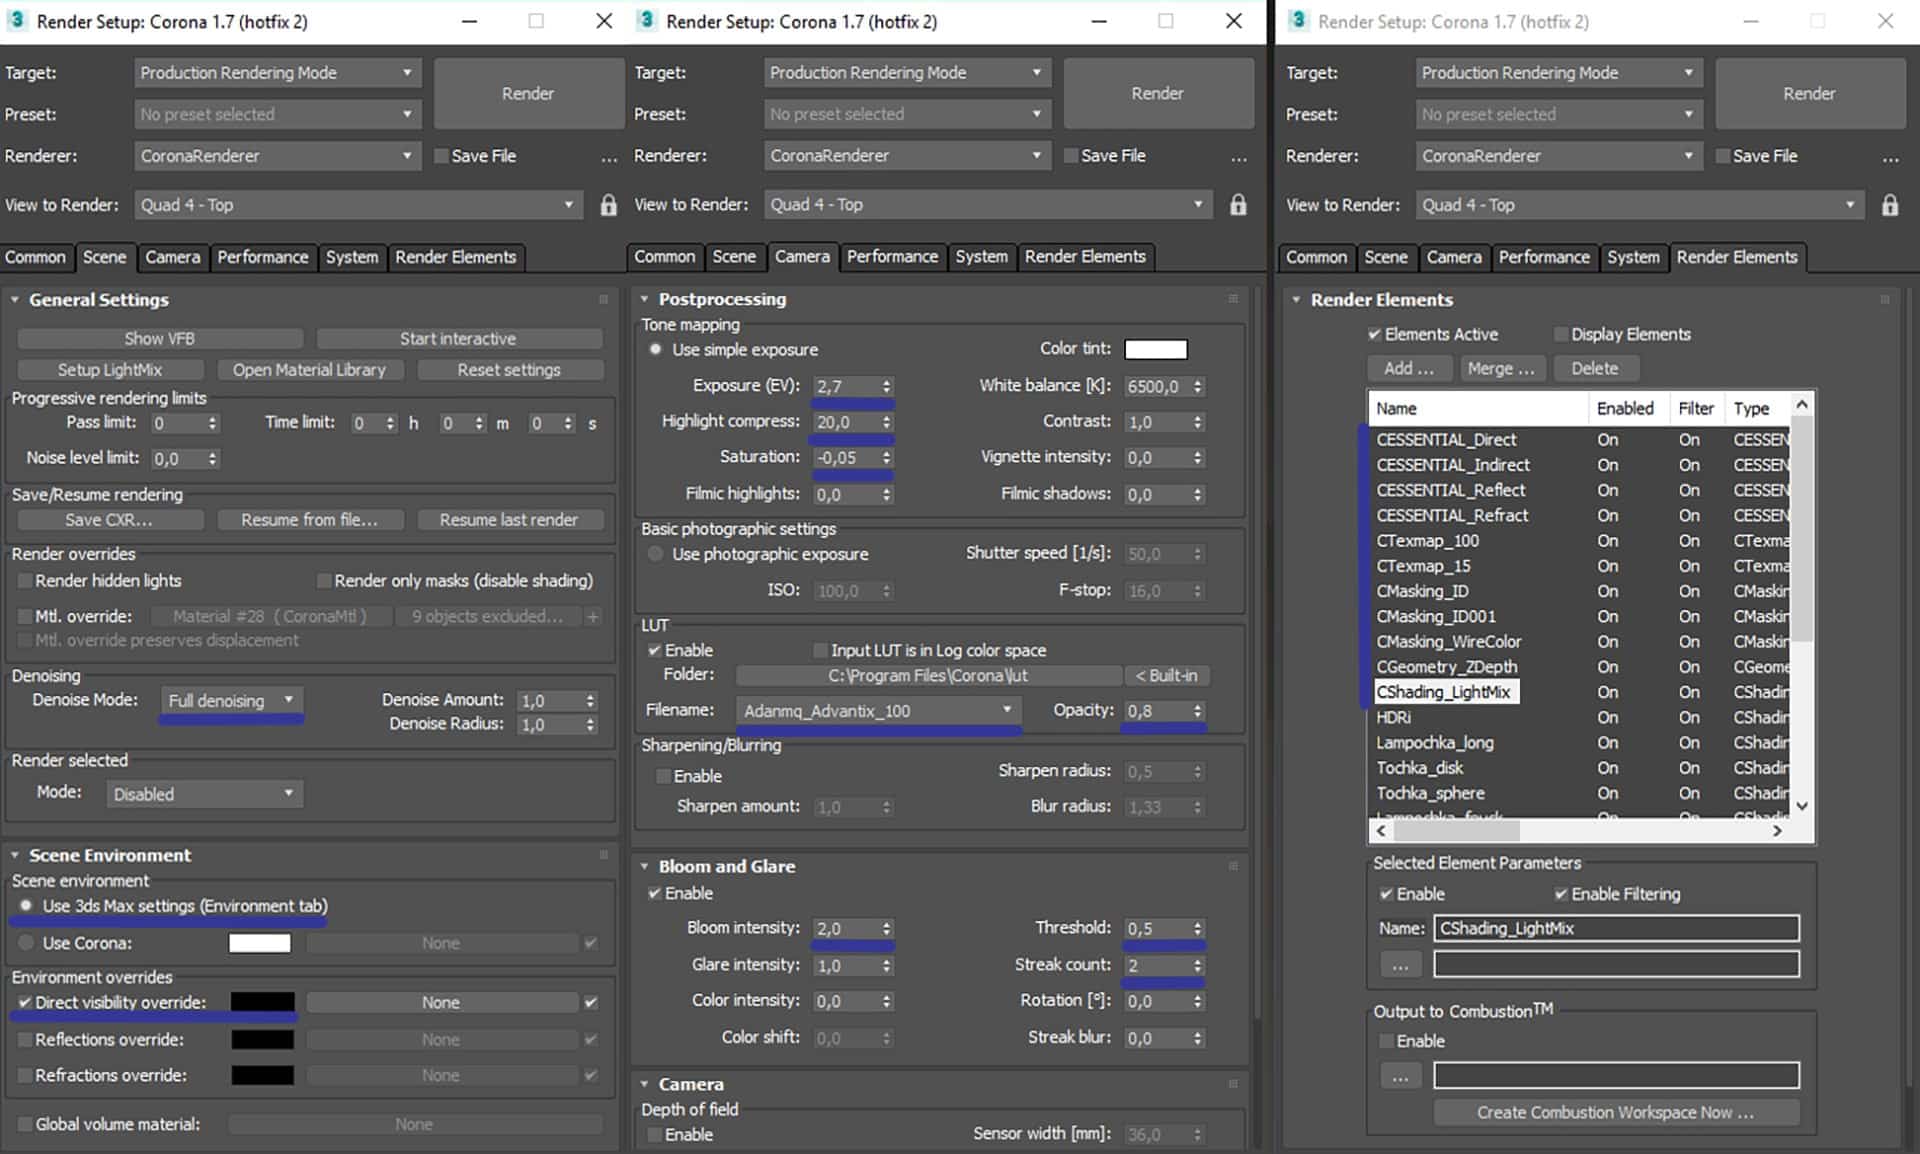Image resolution: width=1920 pixels, height=1154 pixels.
Task: Select HDRi element in list
Action: click(1393, 718)
